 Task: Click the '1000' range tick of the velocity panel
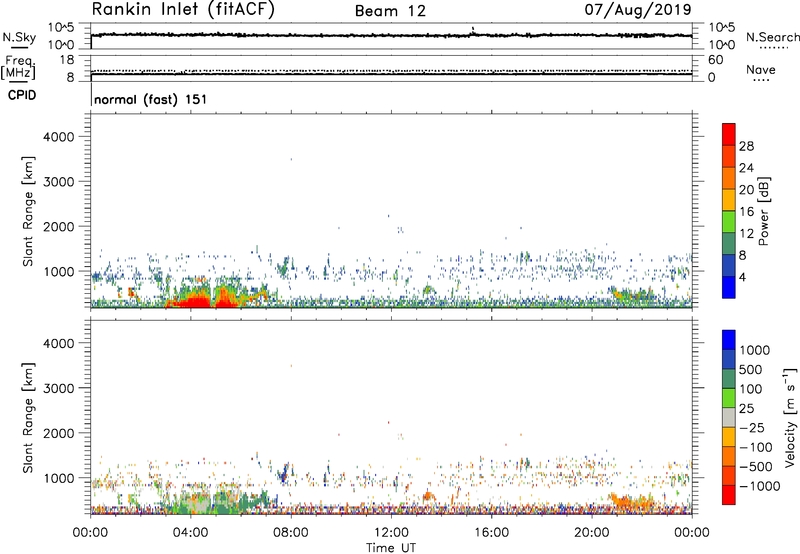tap(58, 478)
